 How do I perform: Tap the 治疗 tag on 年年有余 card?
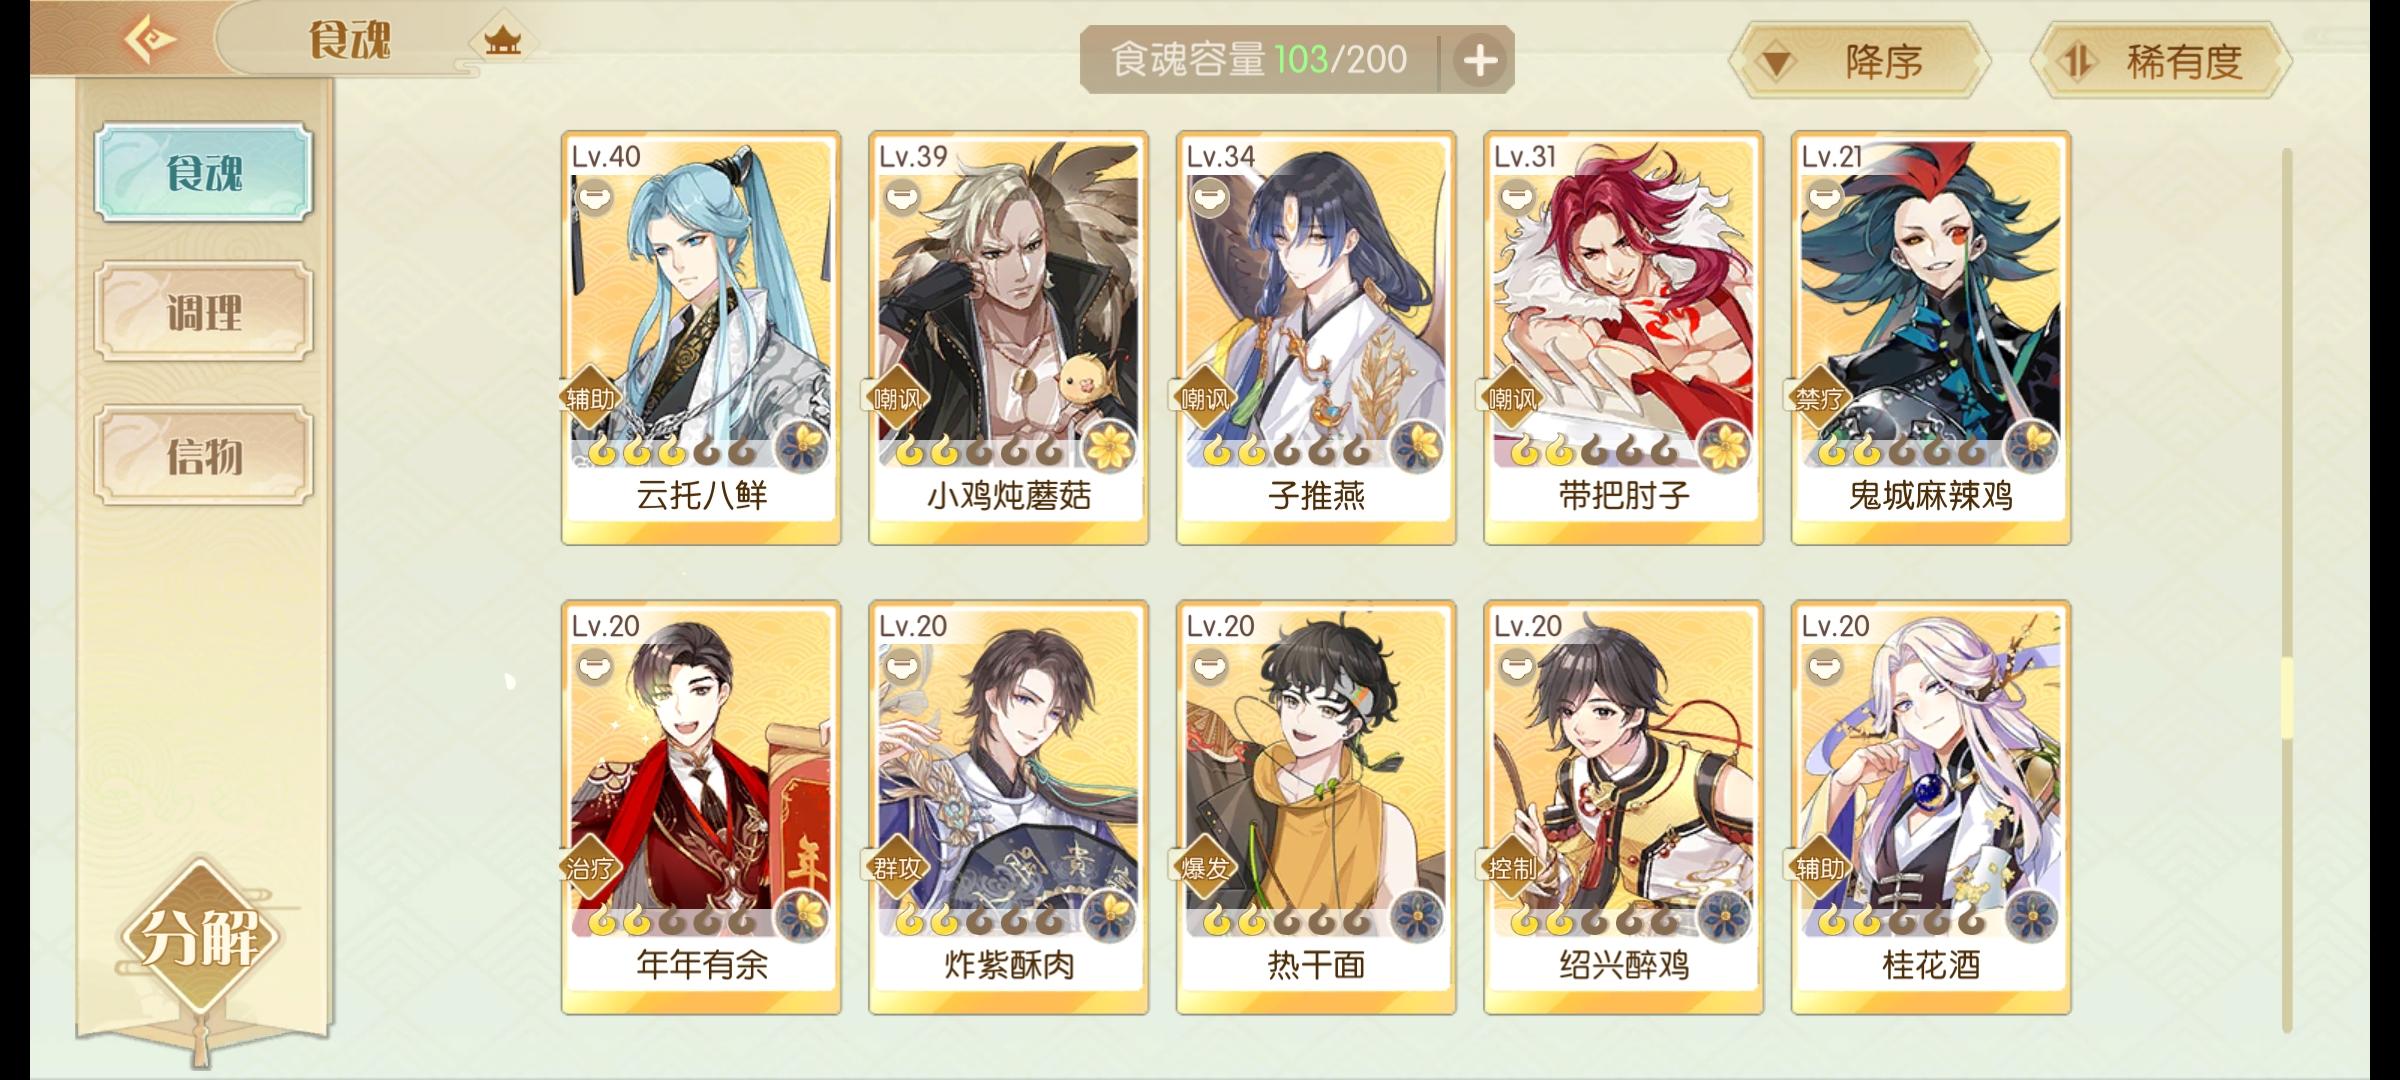pyautogui.click(x=589, y=869)
